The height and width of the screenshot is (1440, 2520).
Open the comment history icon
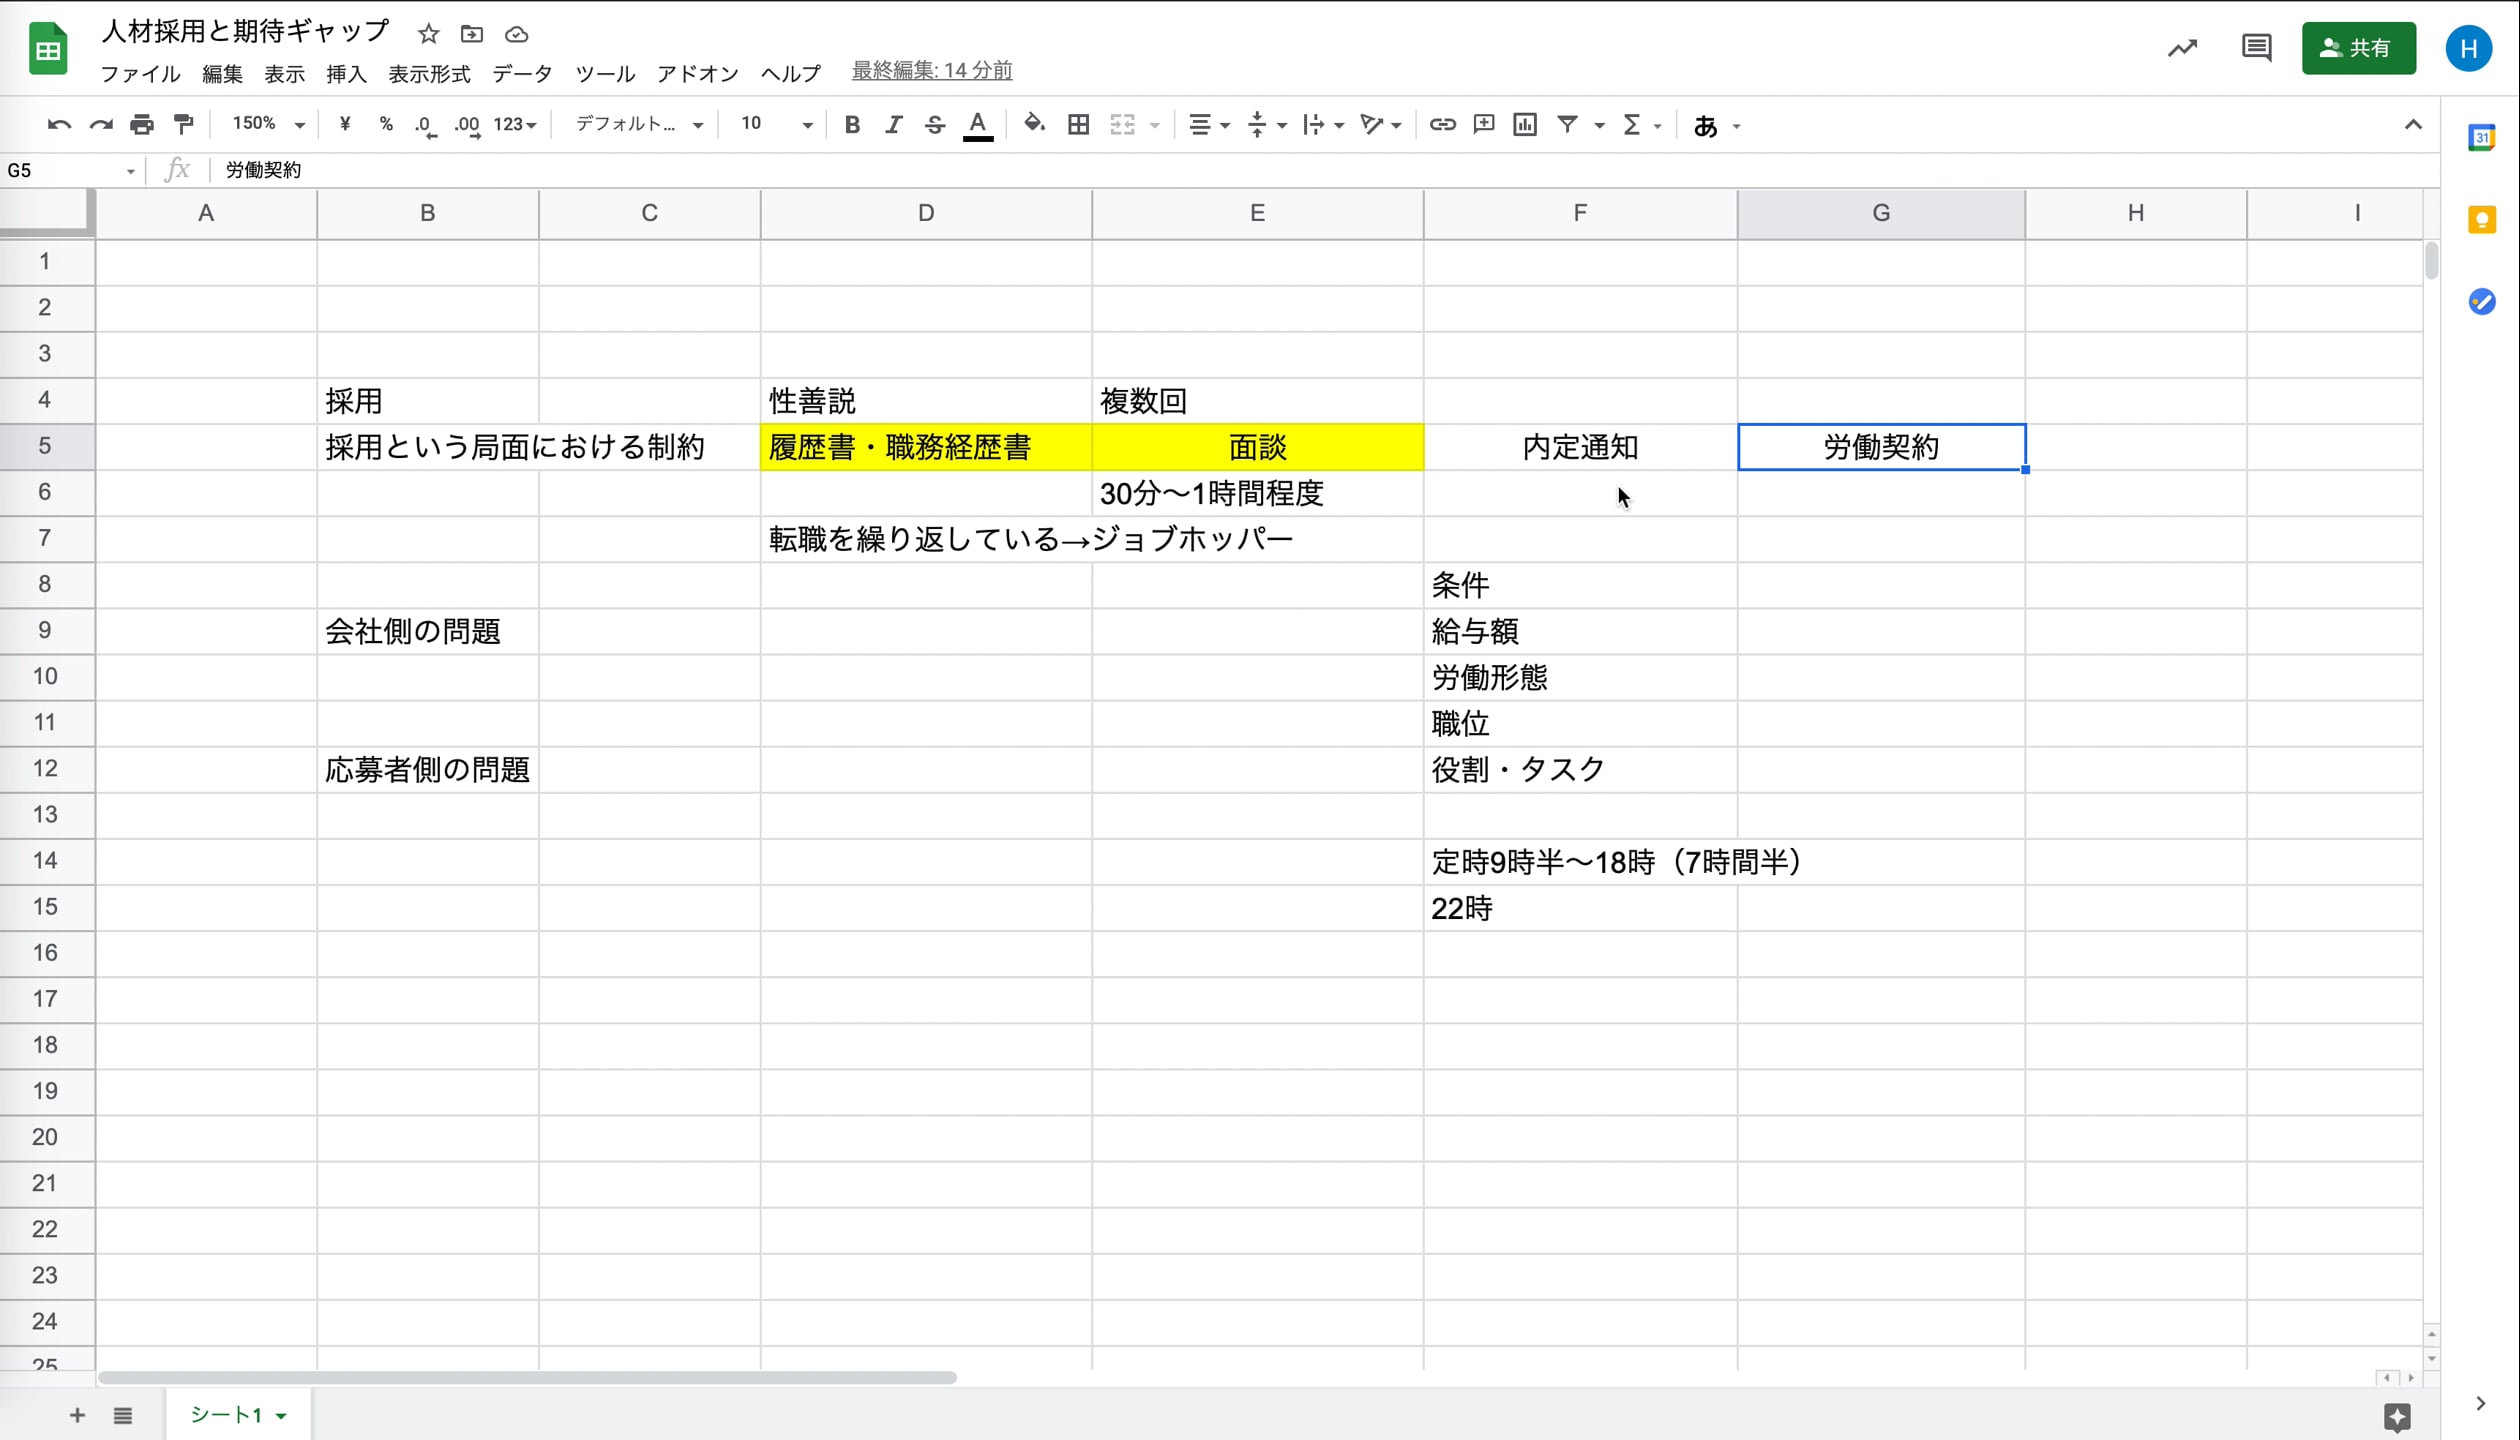(x=2256, y=48)
